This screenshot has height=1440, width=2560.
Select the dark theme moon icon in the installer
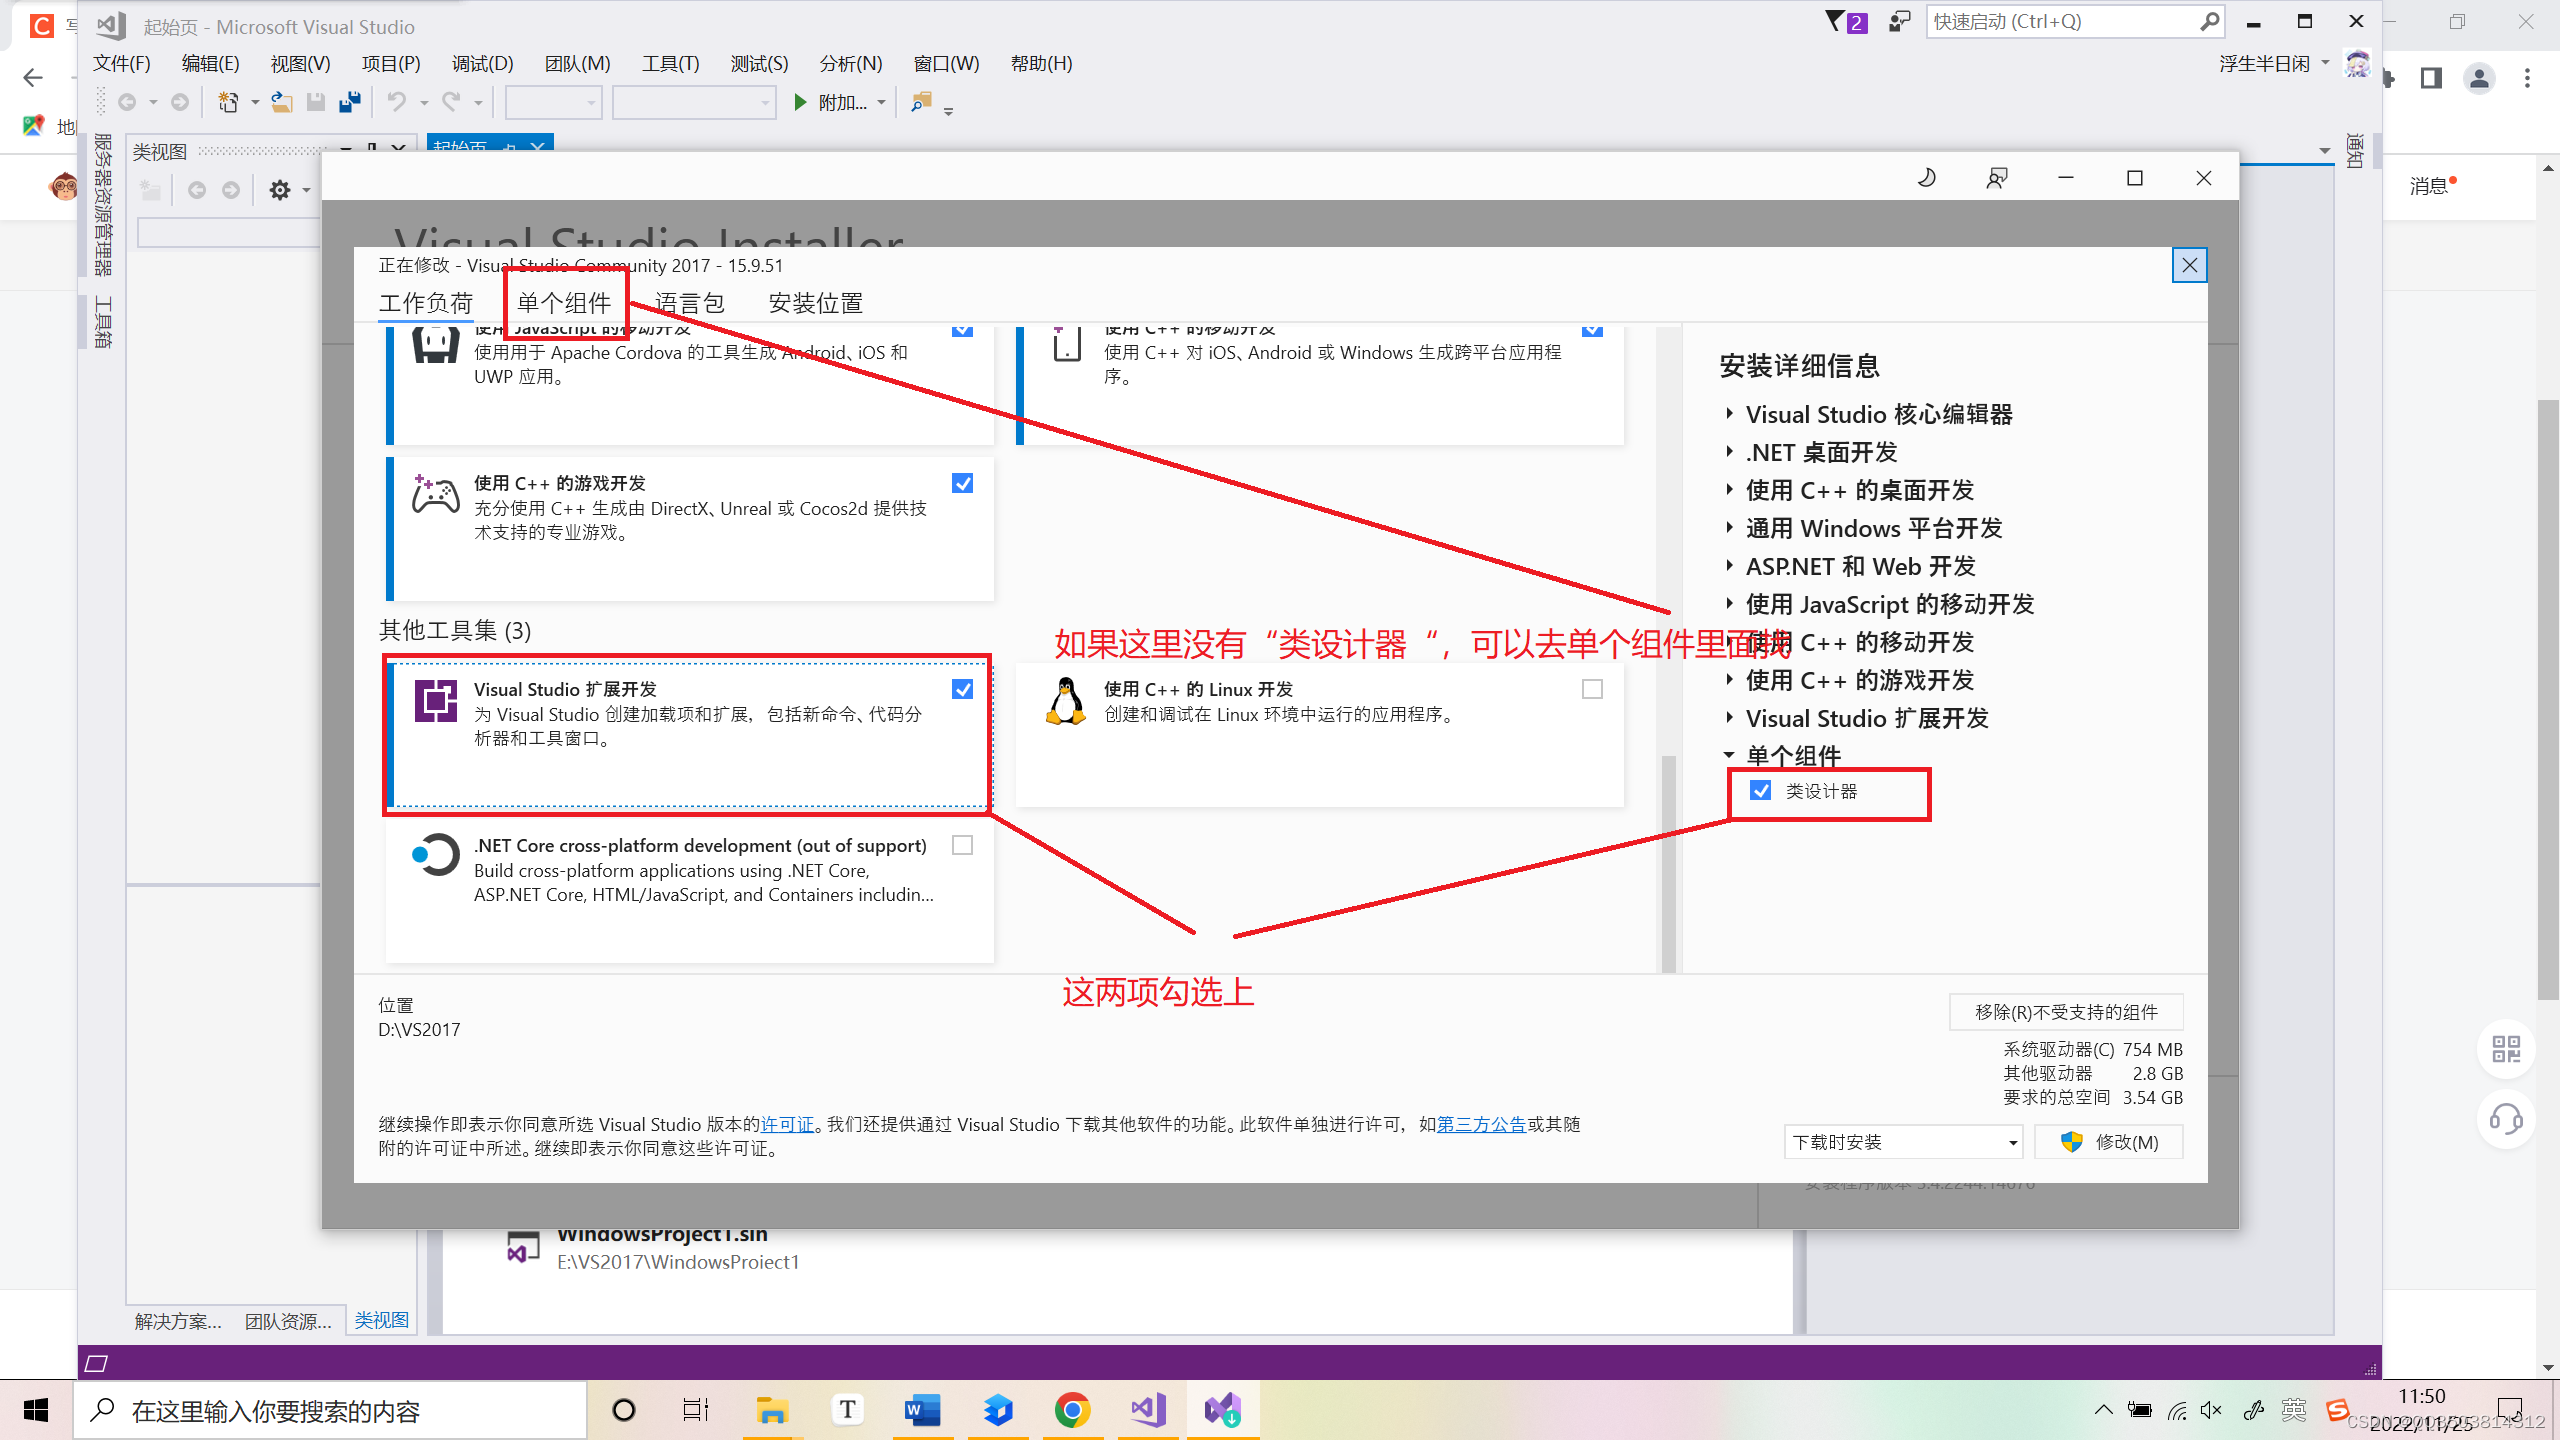[x=1927, y=177]
